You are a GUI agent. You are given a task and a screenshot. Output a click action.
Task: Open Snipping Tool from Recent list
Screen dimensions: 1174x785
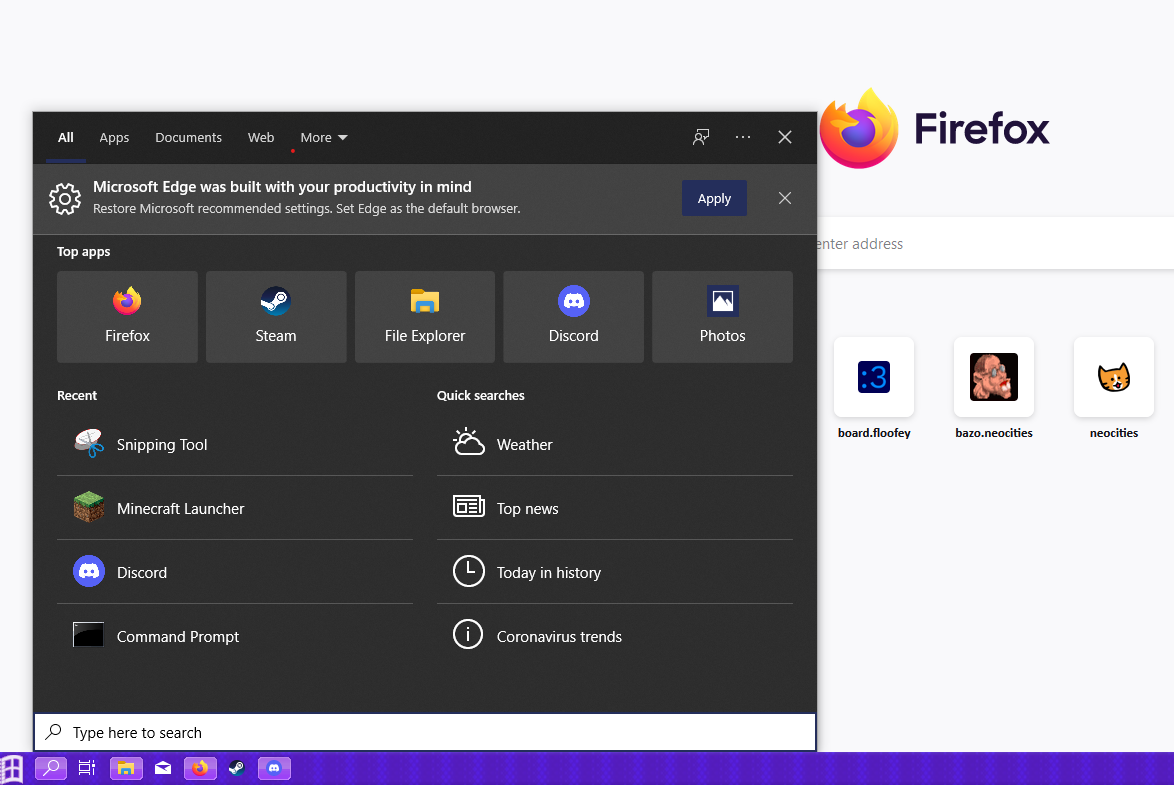tap(235, 444)
